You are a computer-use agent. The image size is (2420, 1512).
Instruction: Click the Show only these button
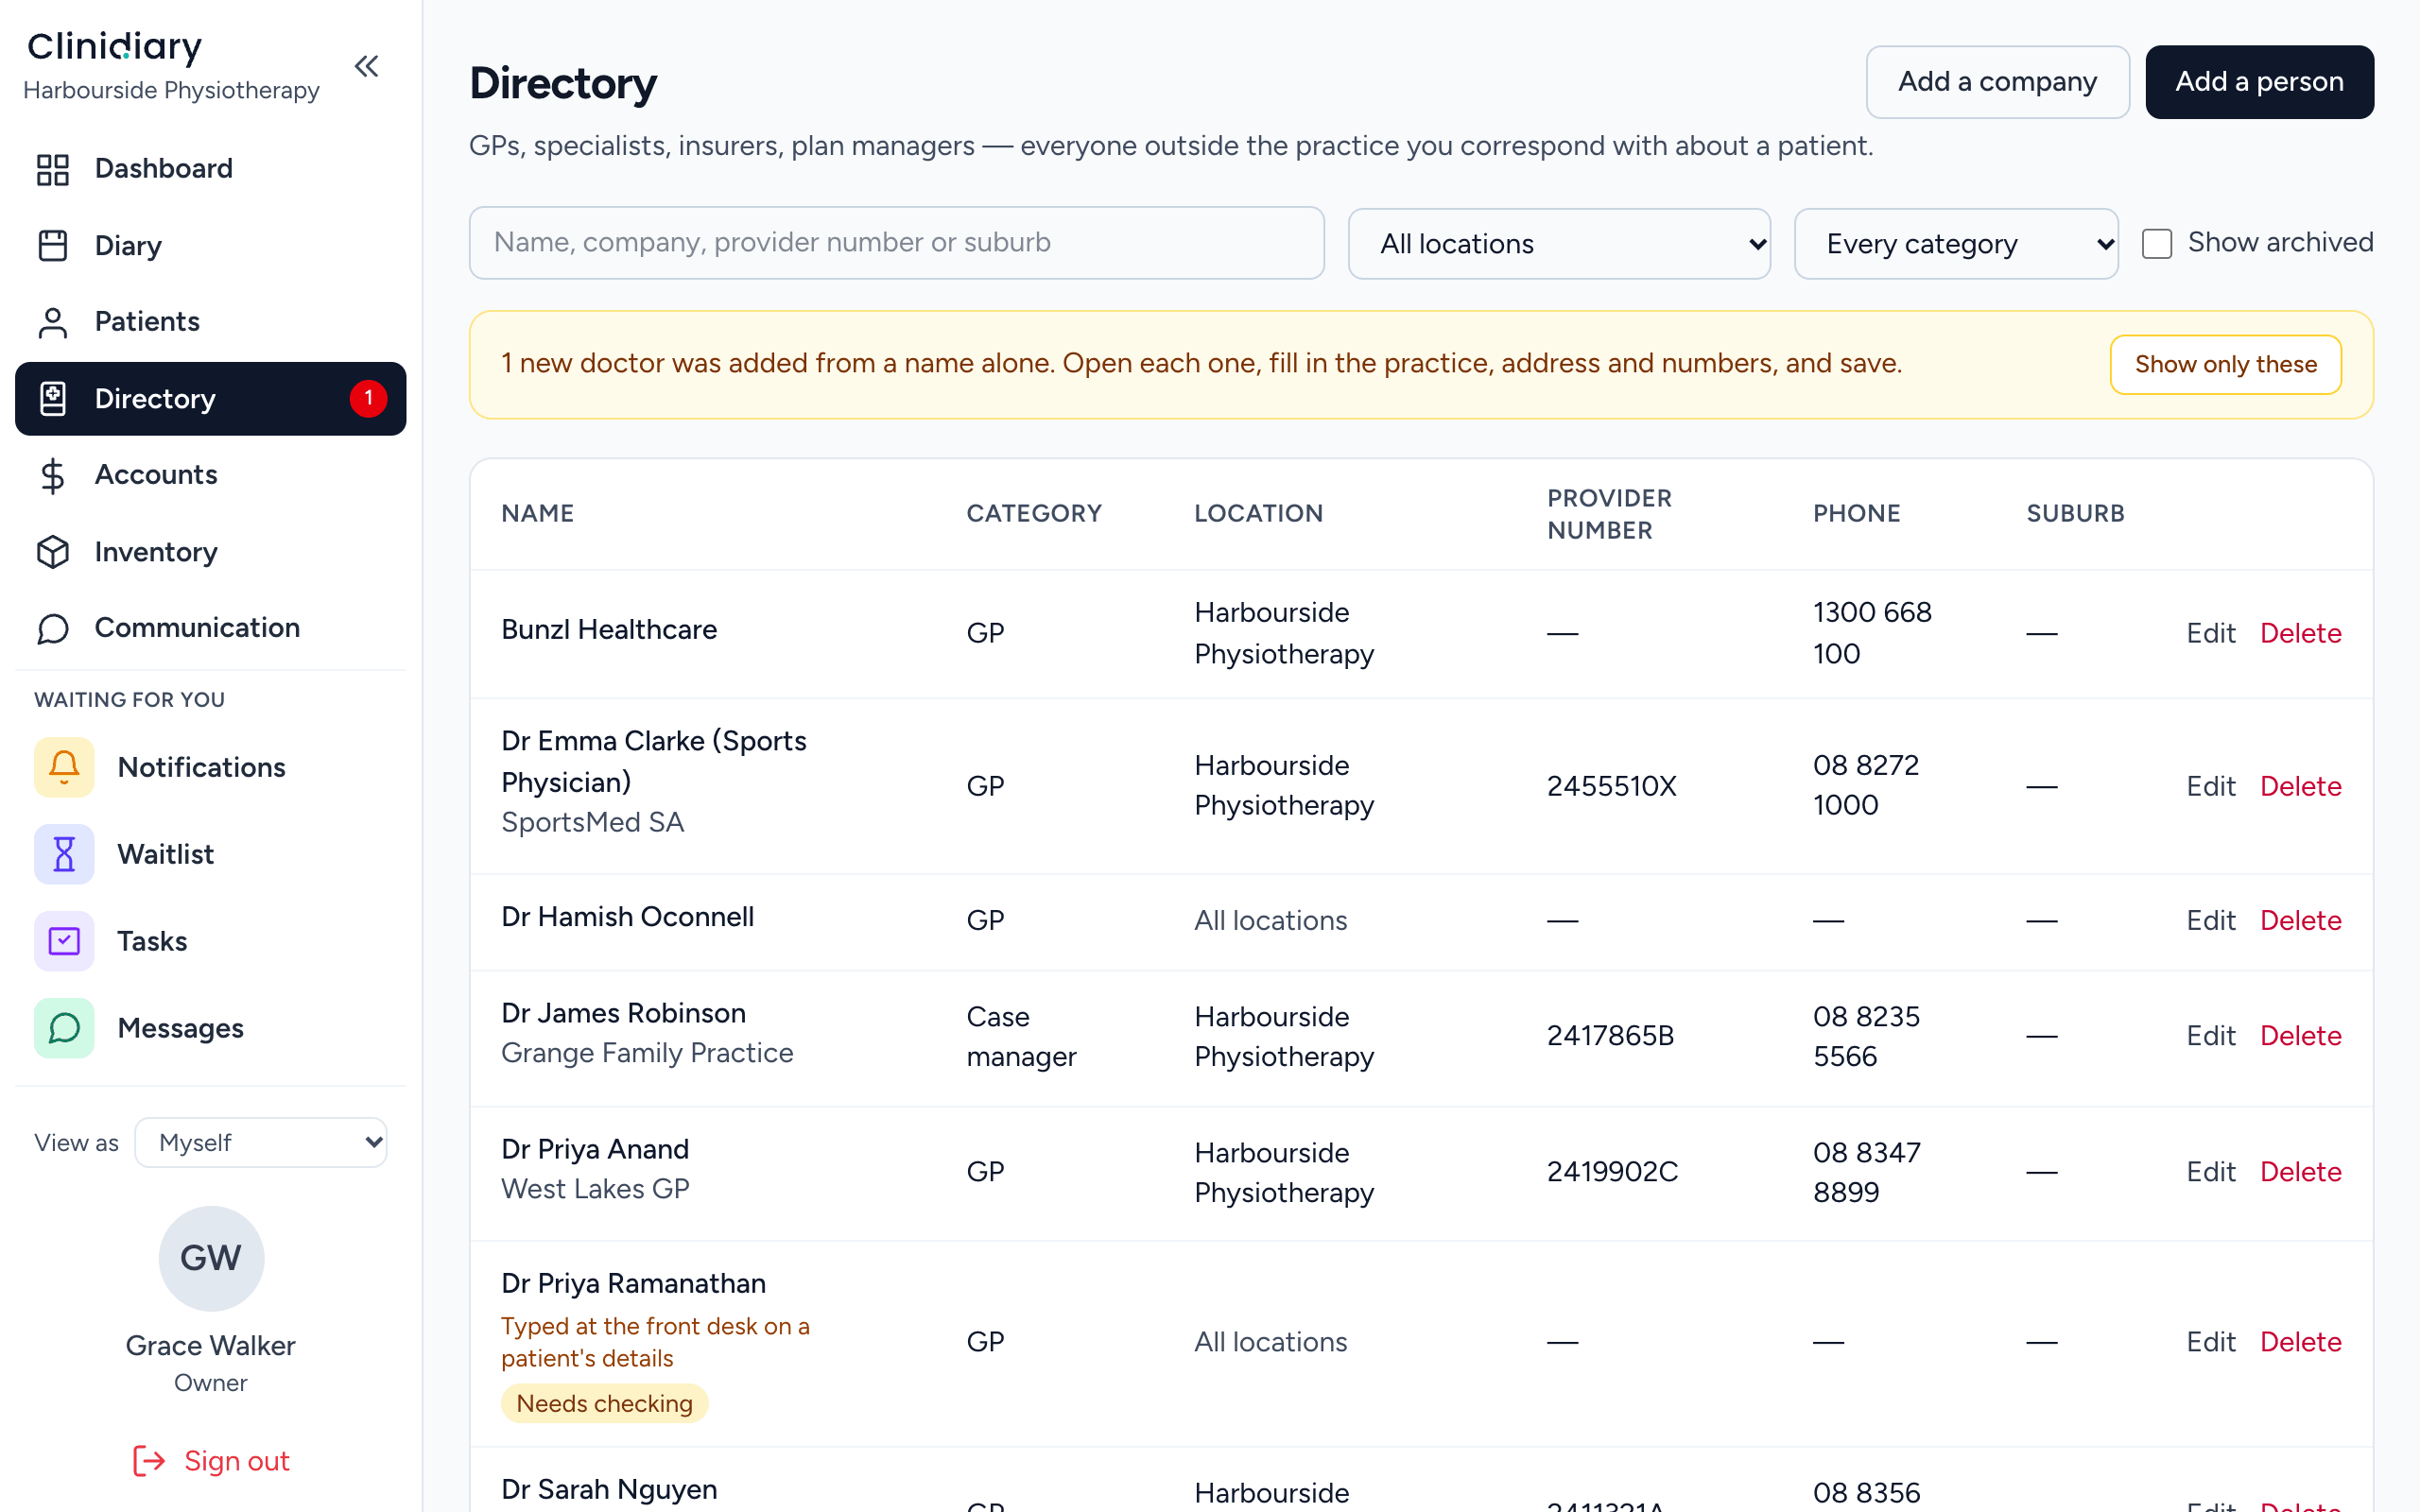pyautogui.click(x=2225, y=364)
